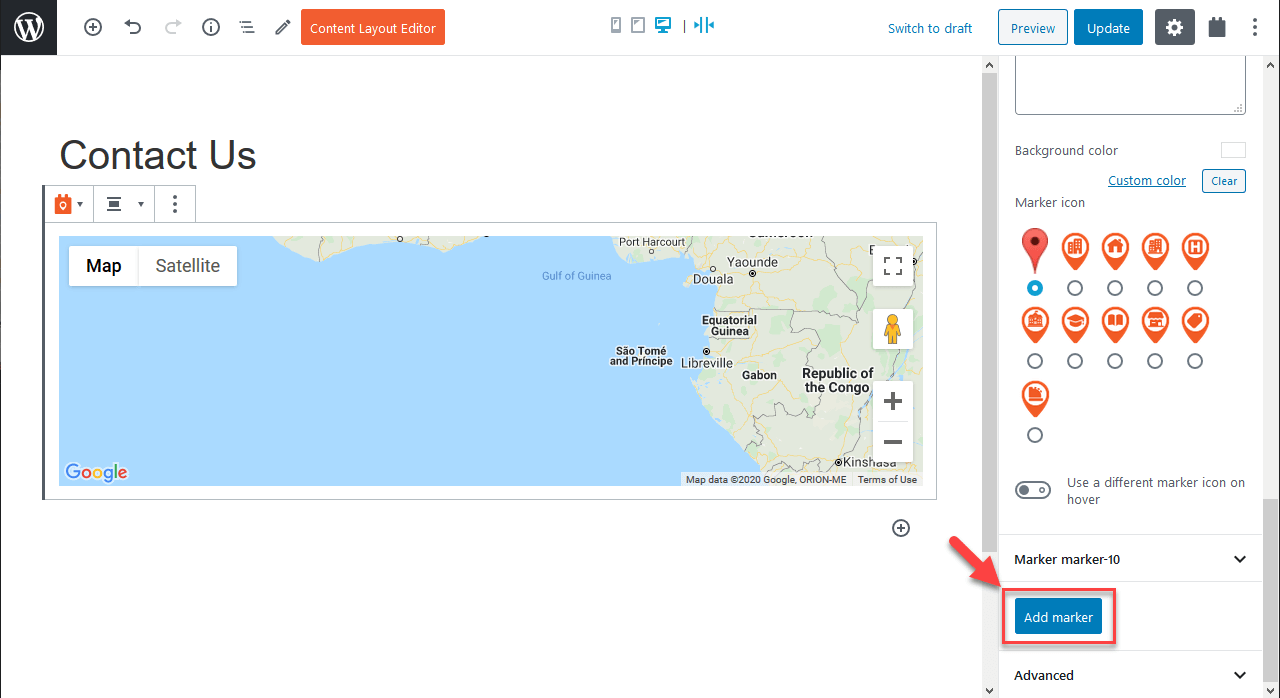Toggle map fullscreen view

click(893, 266)
